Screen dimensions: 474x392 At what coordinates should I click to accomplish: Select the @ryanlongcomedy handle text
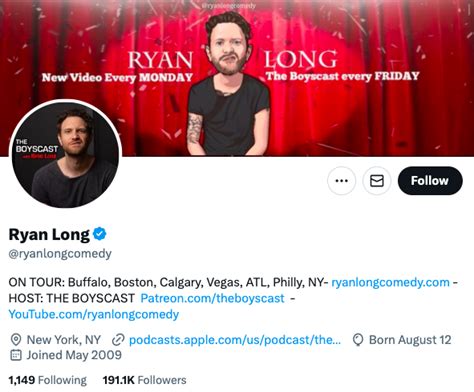coord(60,254)
